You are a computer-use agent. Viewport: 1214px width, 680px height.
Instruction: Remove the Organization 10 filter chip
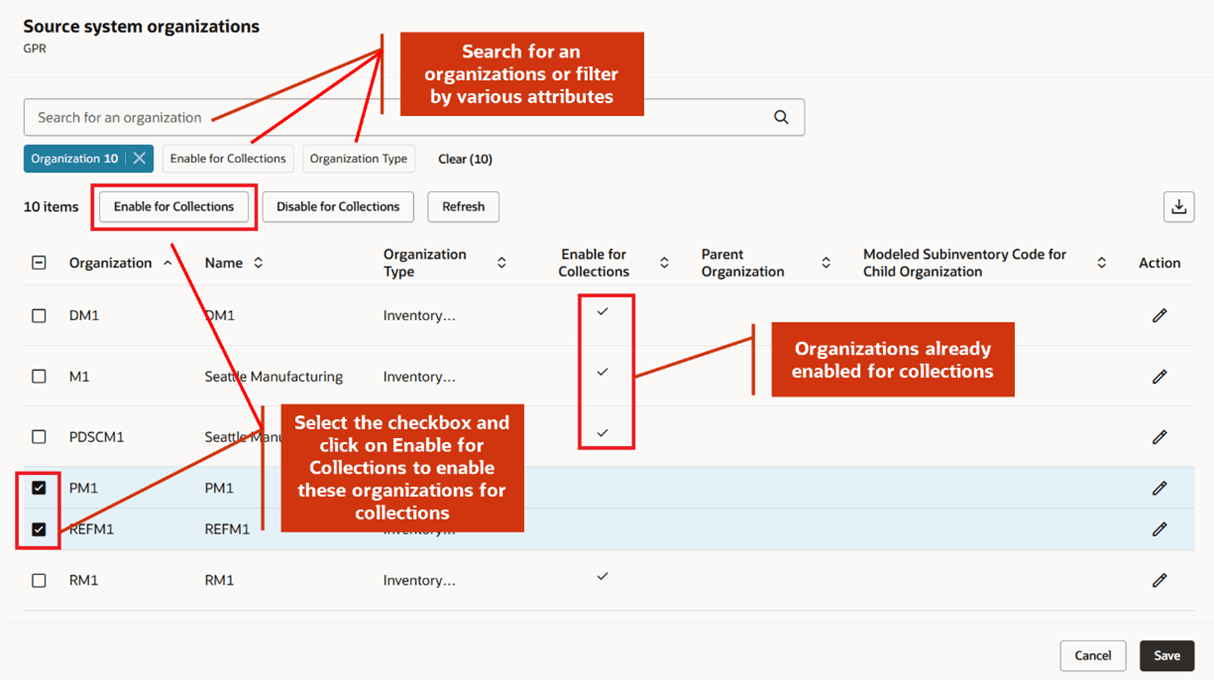[x=138, y=158]
